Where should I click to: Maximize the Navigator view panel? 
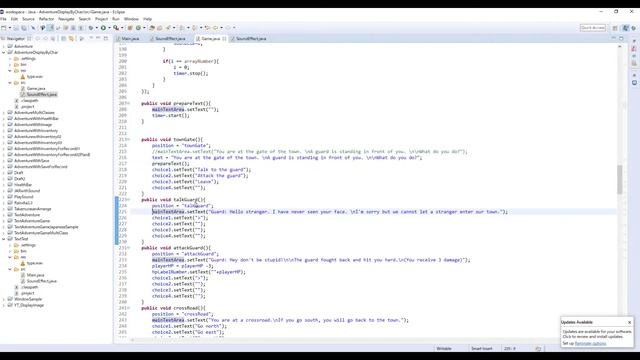point(106,38)
